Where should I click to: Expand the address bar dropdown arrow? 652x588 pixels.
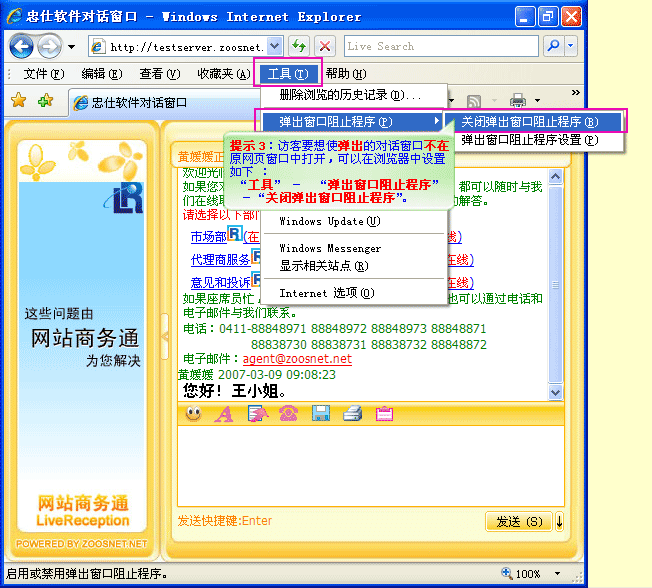click(273, 46)
